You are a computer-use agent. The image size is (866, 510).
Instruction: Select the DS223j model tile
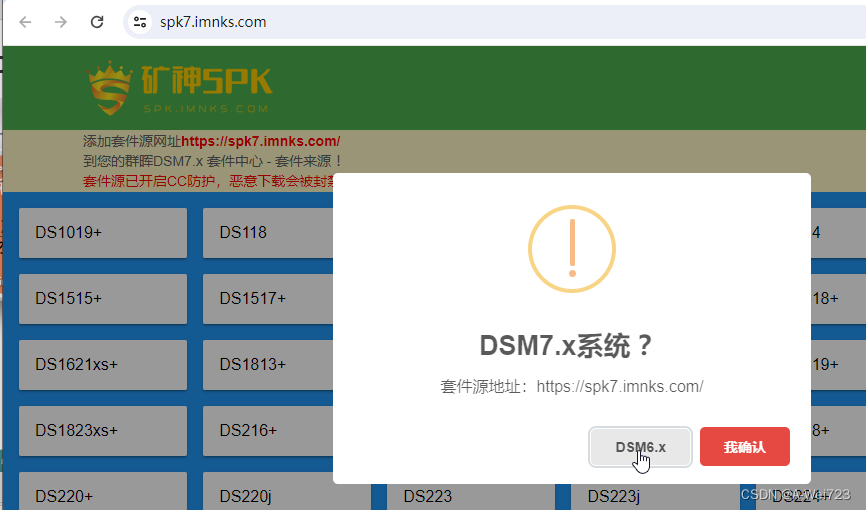(654, 497)
